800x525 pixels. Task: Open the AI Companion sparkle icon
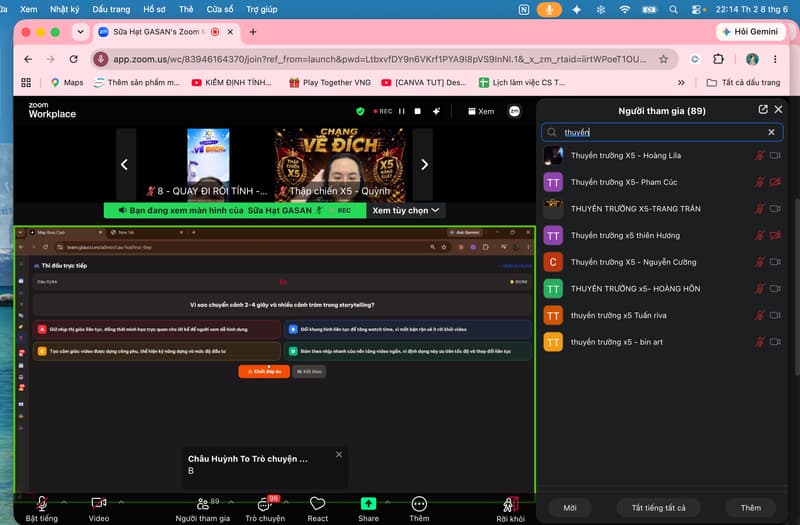436,111
